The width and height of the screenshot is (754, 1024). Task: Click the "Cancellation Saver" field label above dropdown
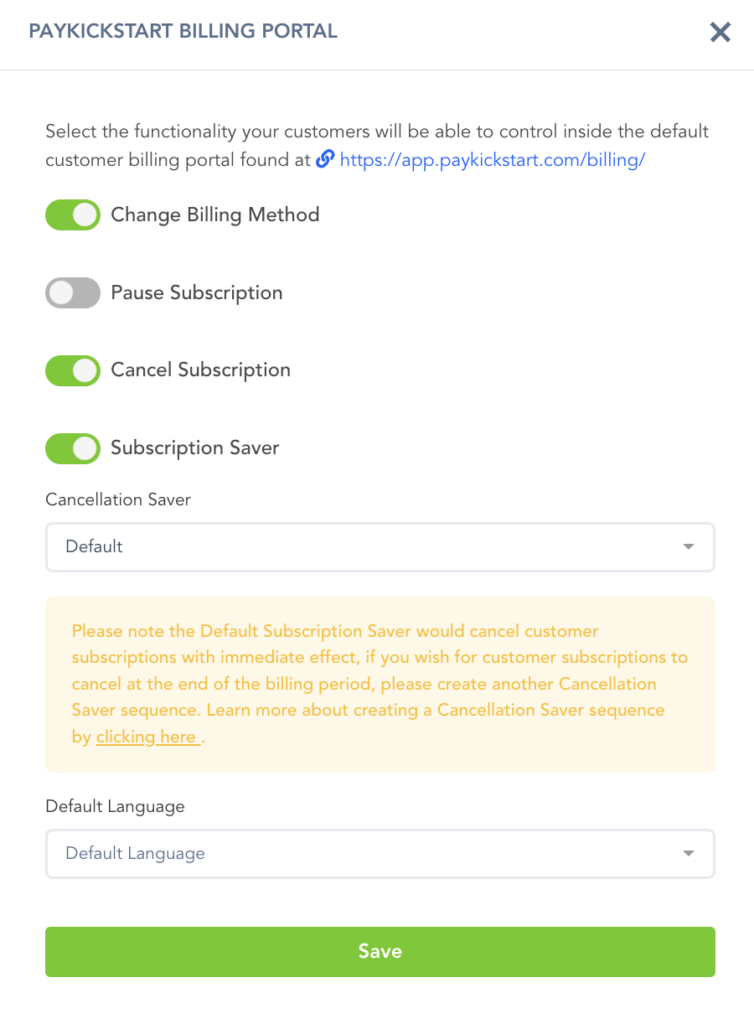[x=118, y=499]
